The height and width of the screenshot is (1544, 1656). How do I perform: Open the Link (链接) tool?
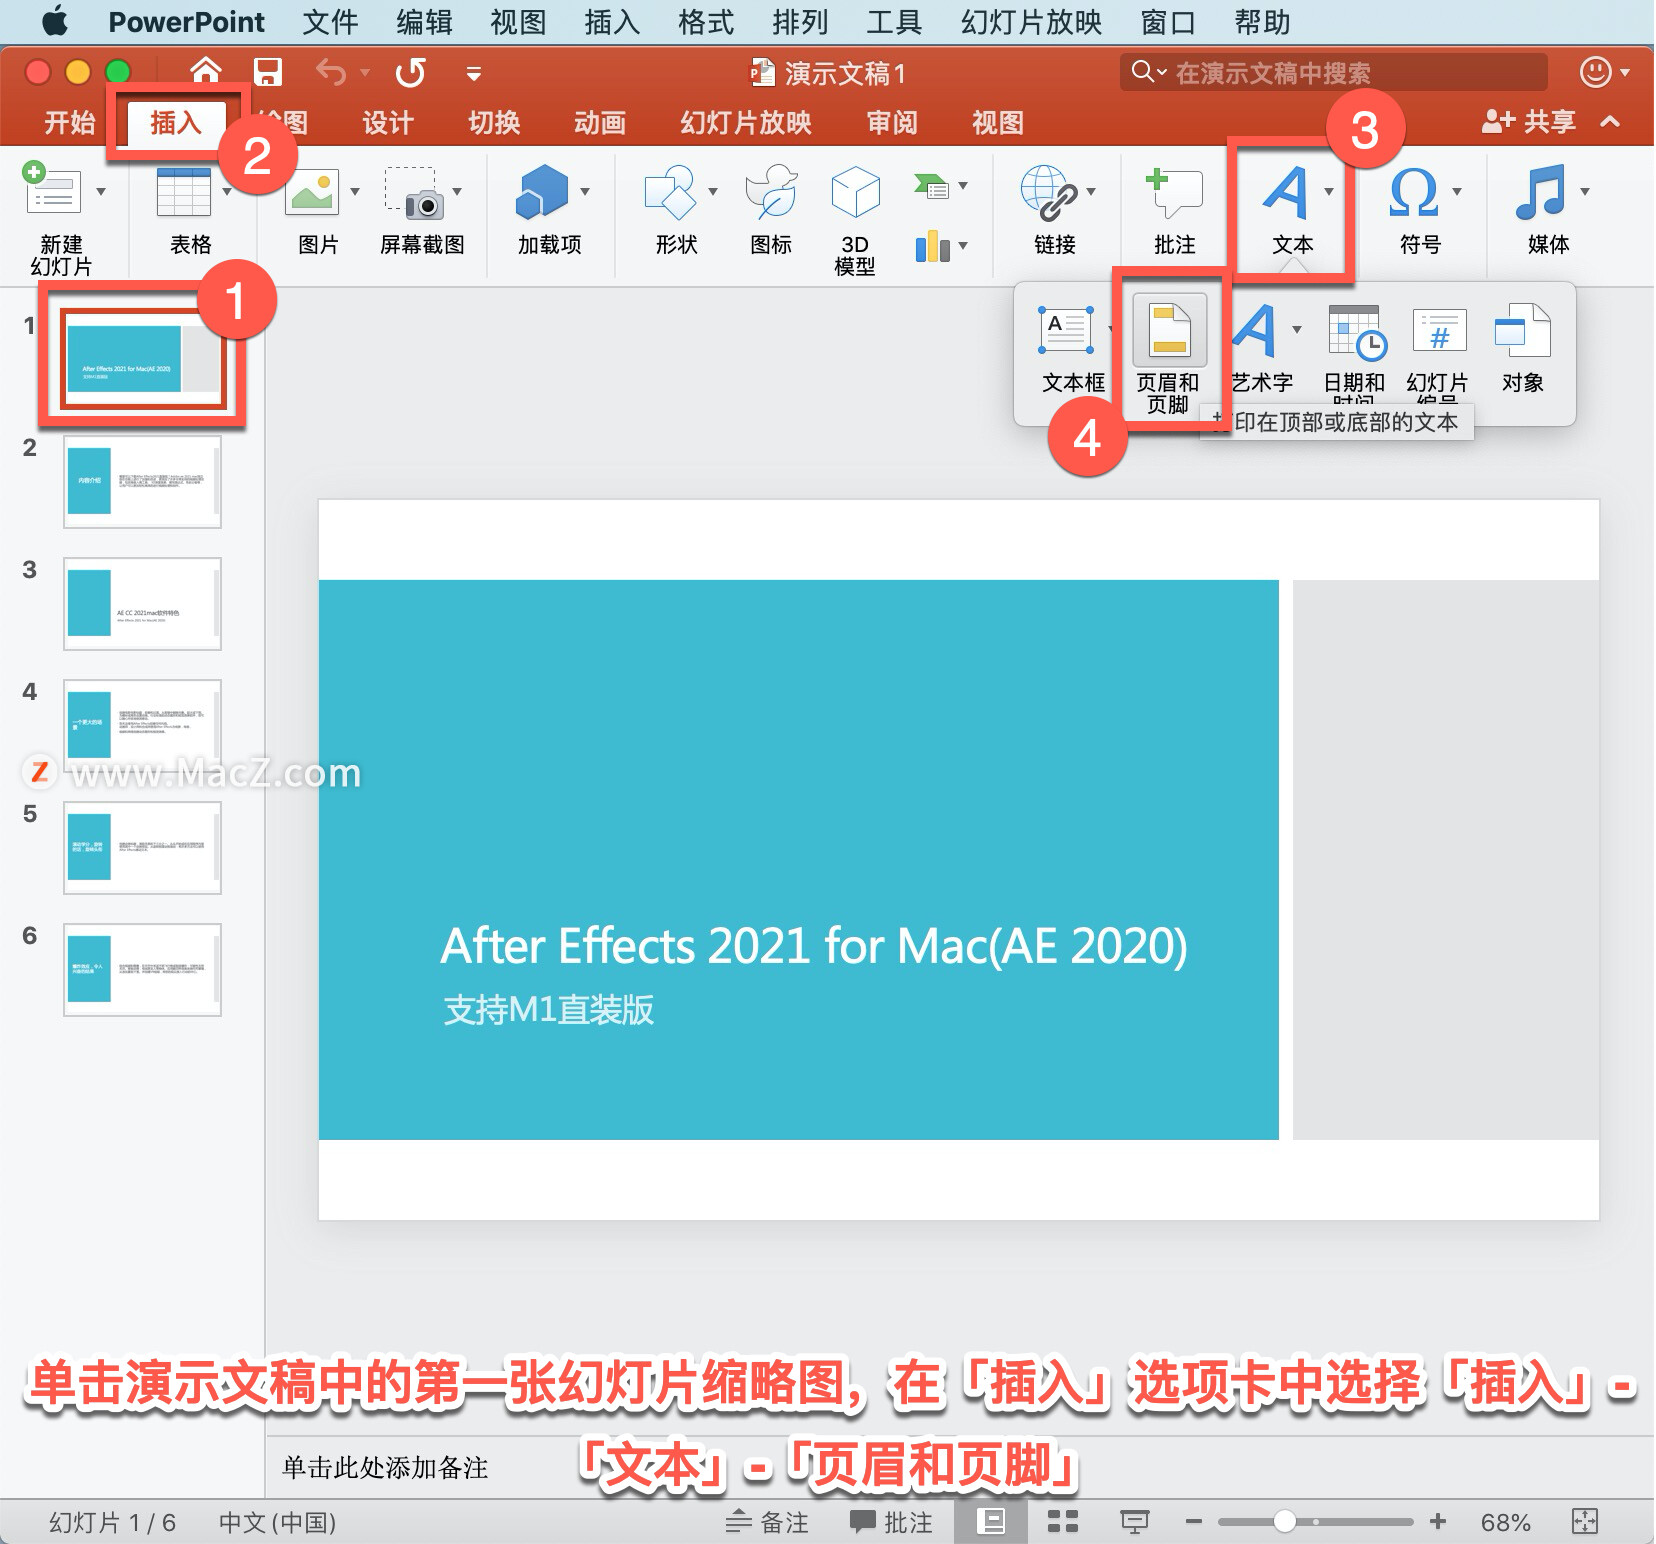click(x=1049, y=191)
